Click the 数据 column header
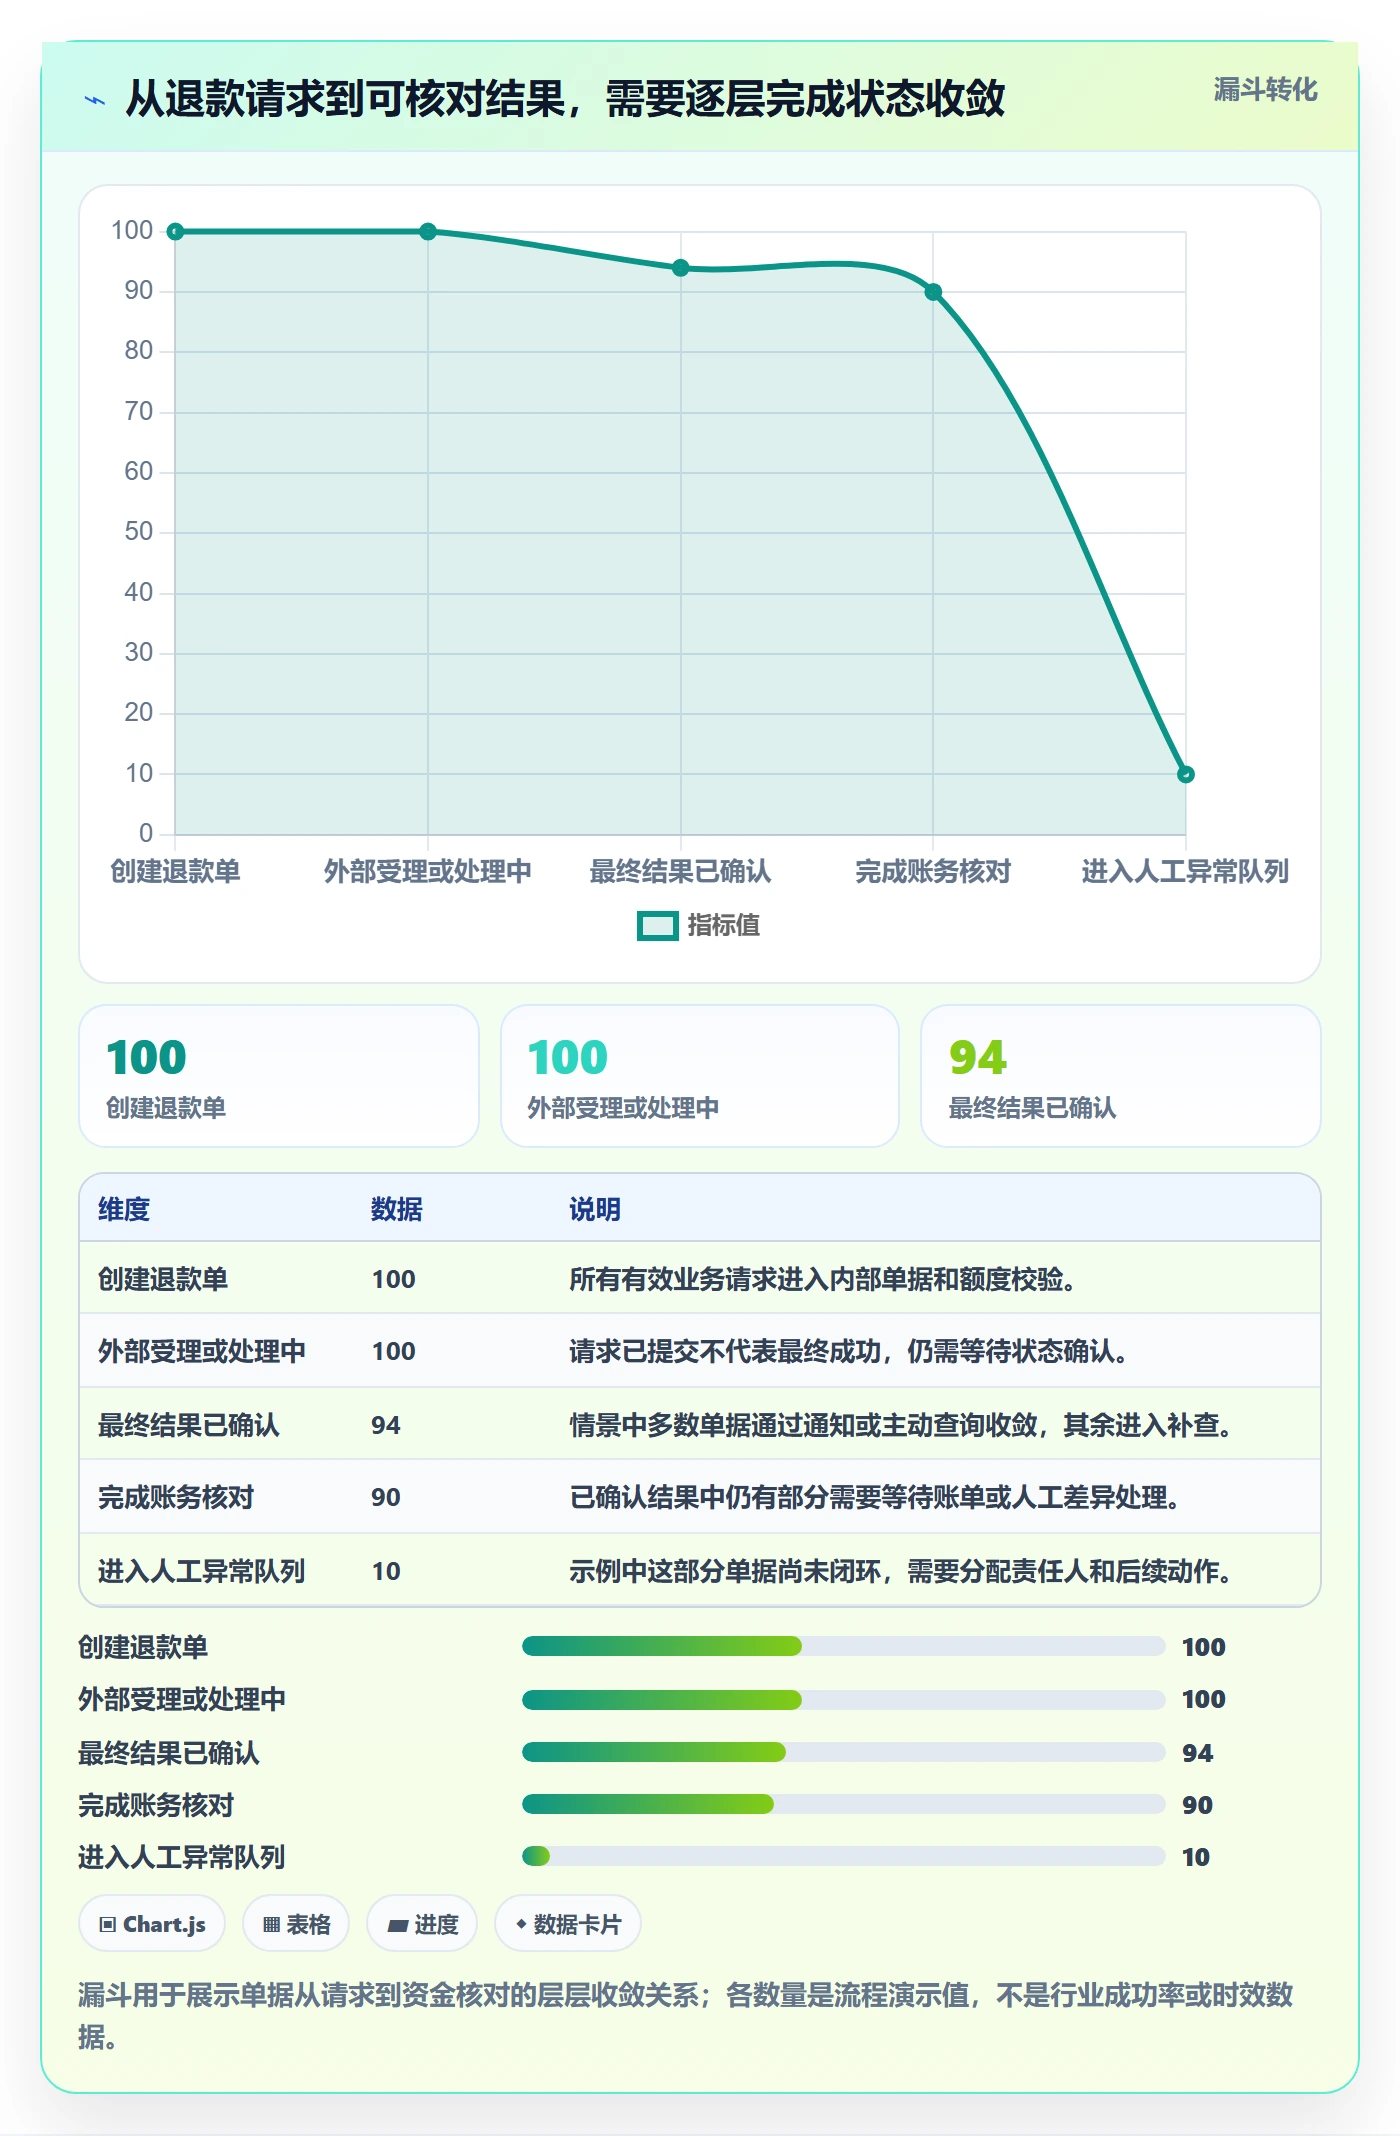This screenshot has width=1400, height=2136. [397, 1210]
